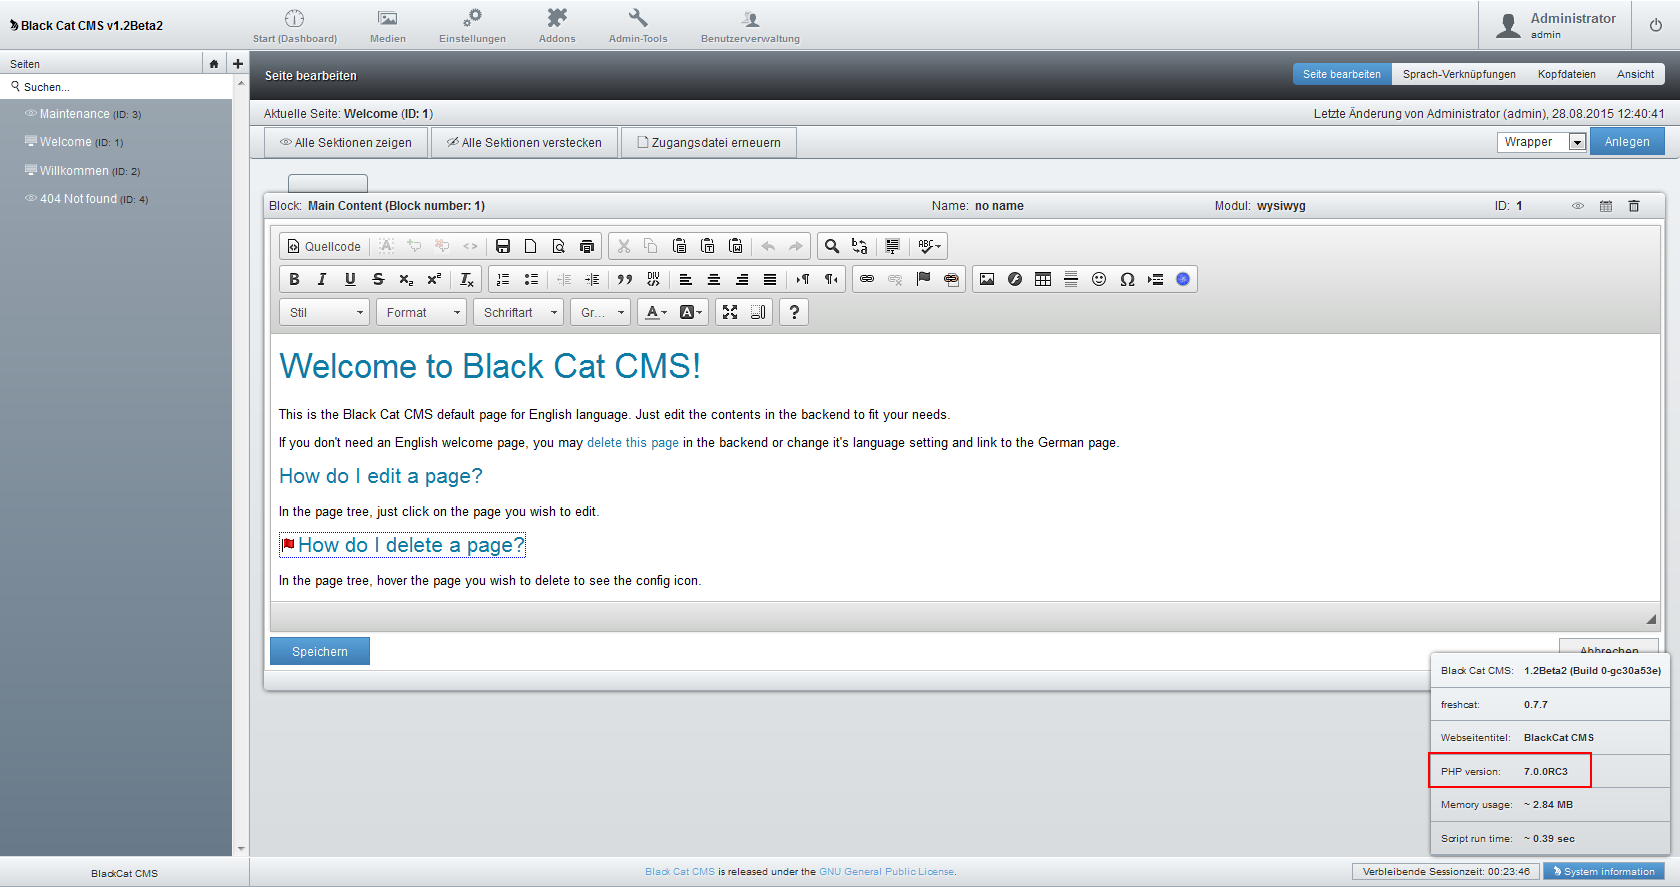Open the Stil styles dropdown
1680x887 pixels.
tap(324, 312)
